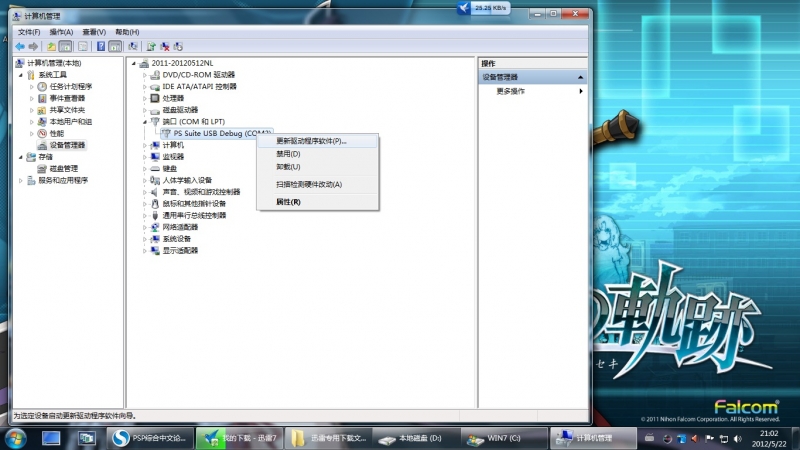The width and height of the screenshot is (800, 450).
Task: Select the IDE ATA/ATAPI 控制器 category
Action: 199,87
